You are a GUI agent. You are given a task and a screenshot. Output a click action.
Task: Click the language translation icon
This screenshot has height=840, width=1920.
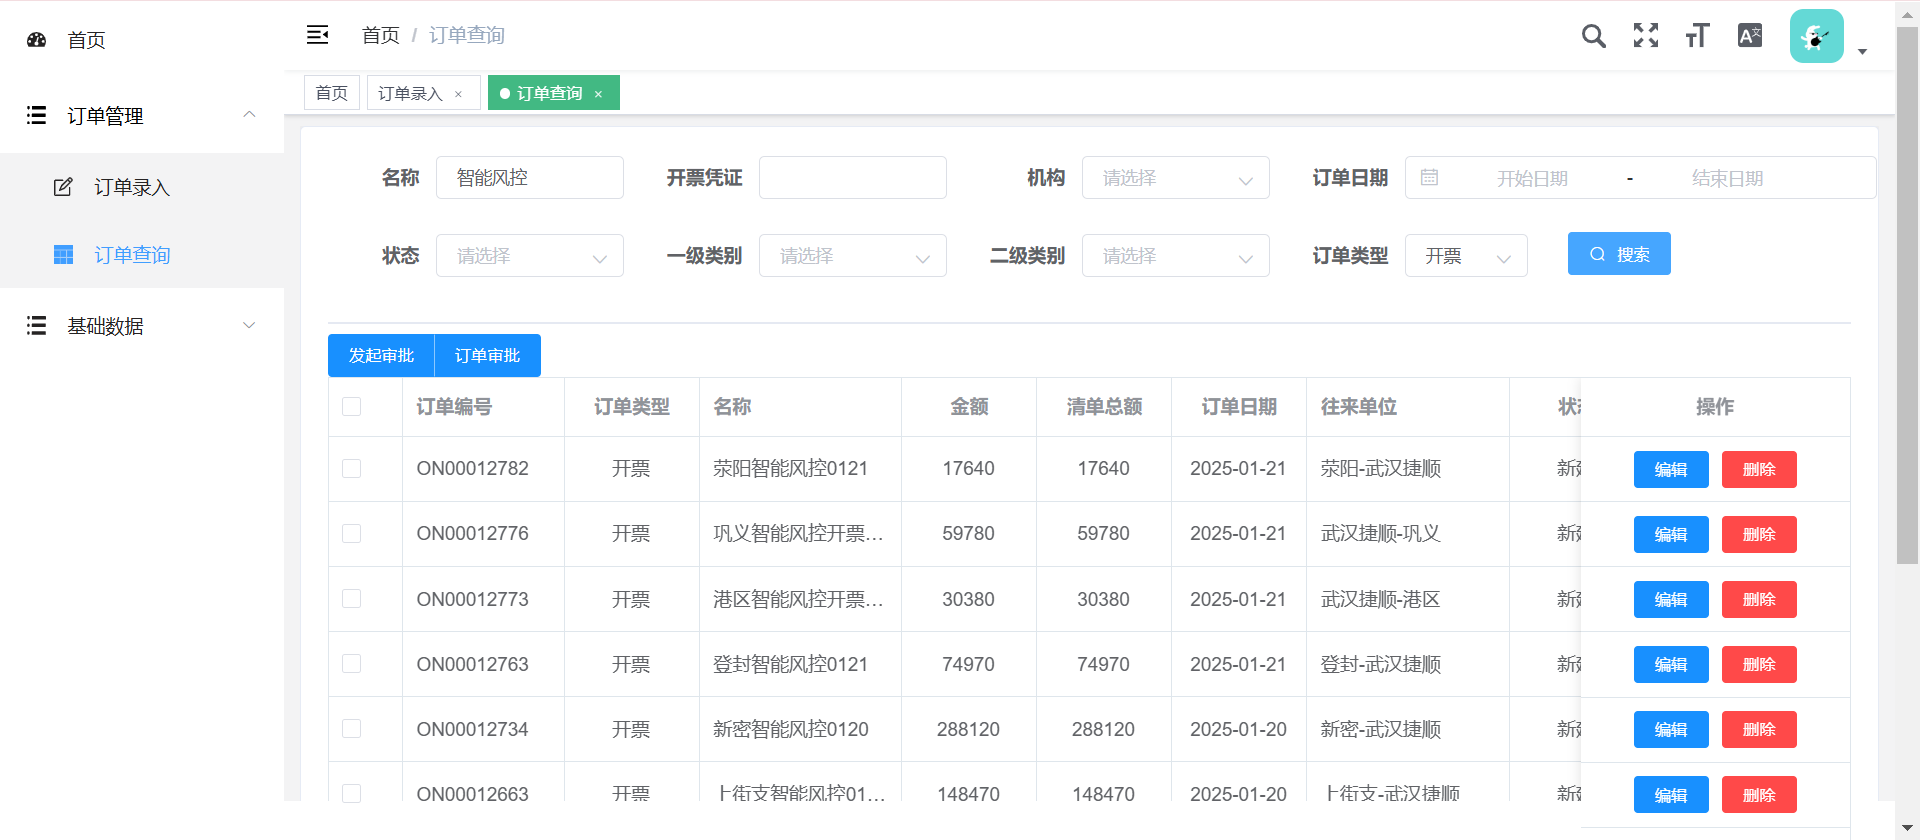[x=1749, y=36]
